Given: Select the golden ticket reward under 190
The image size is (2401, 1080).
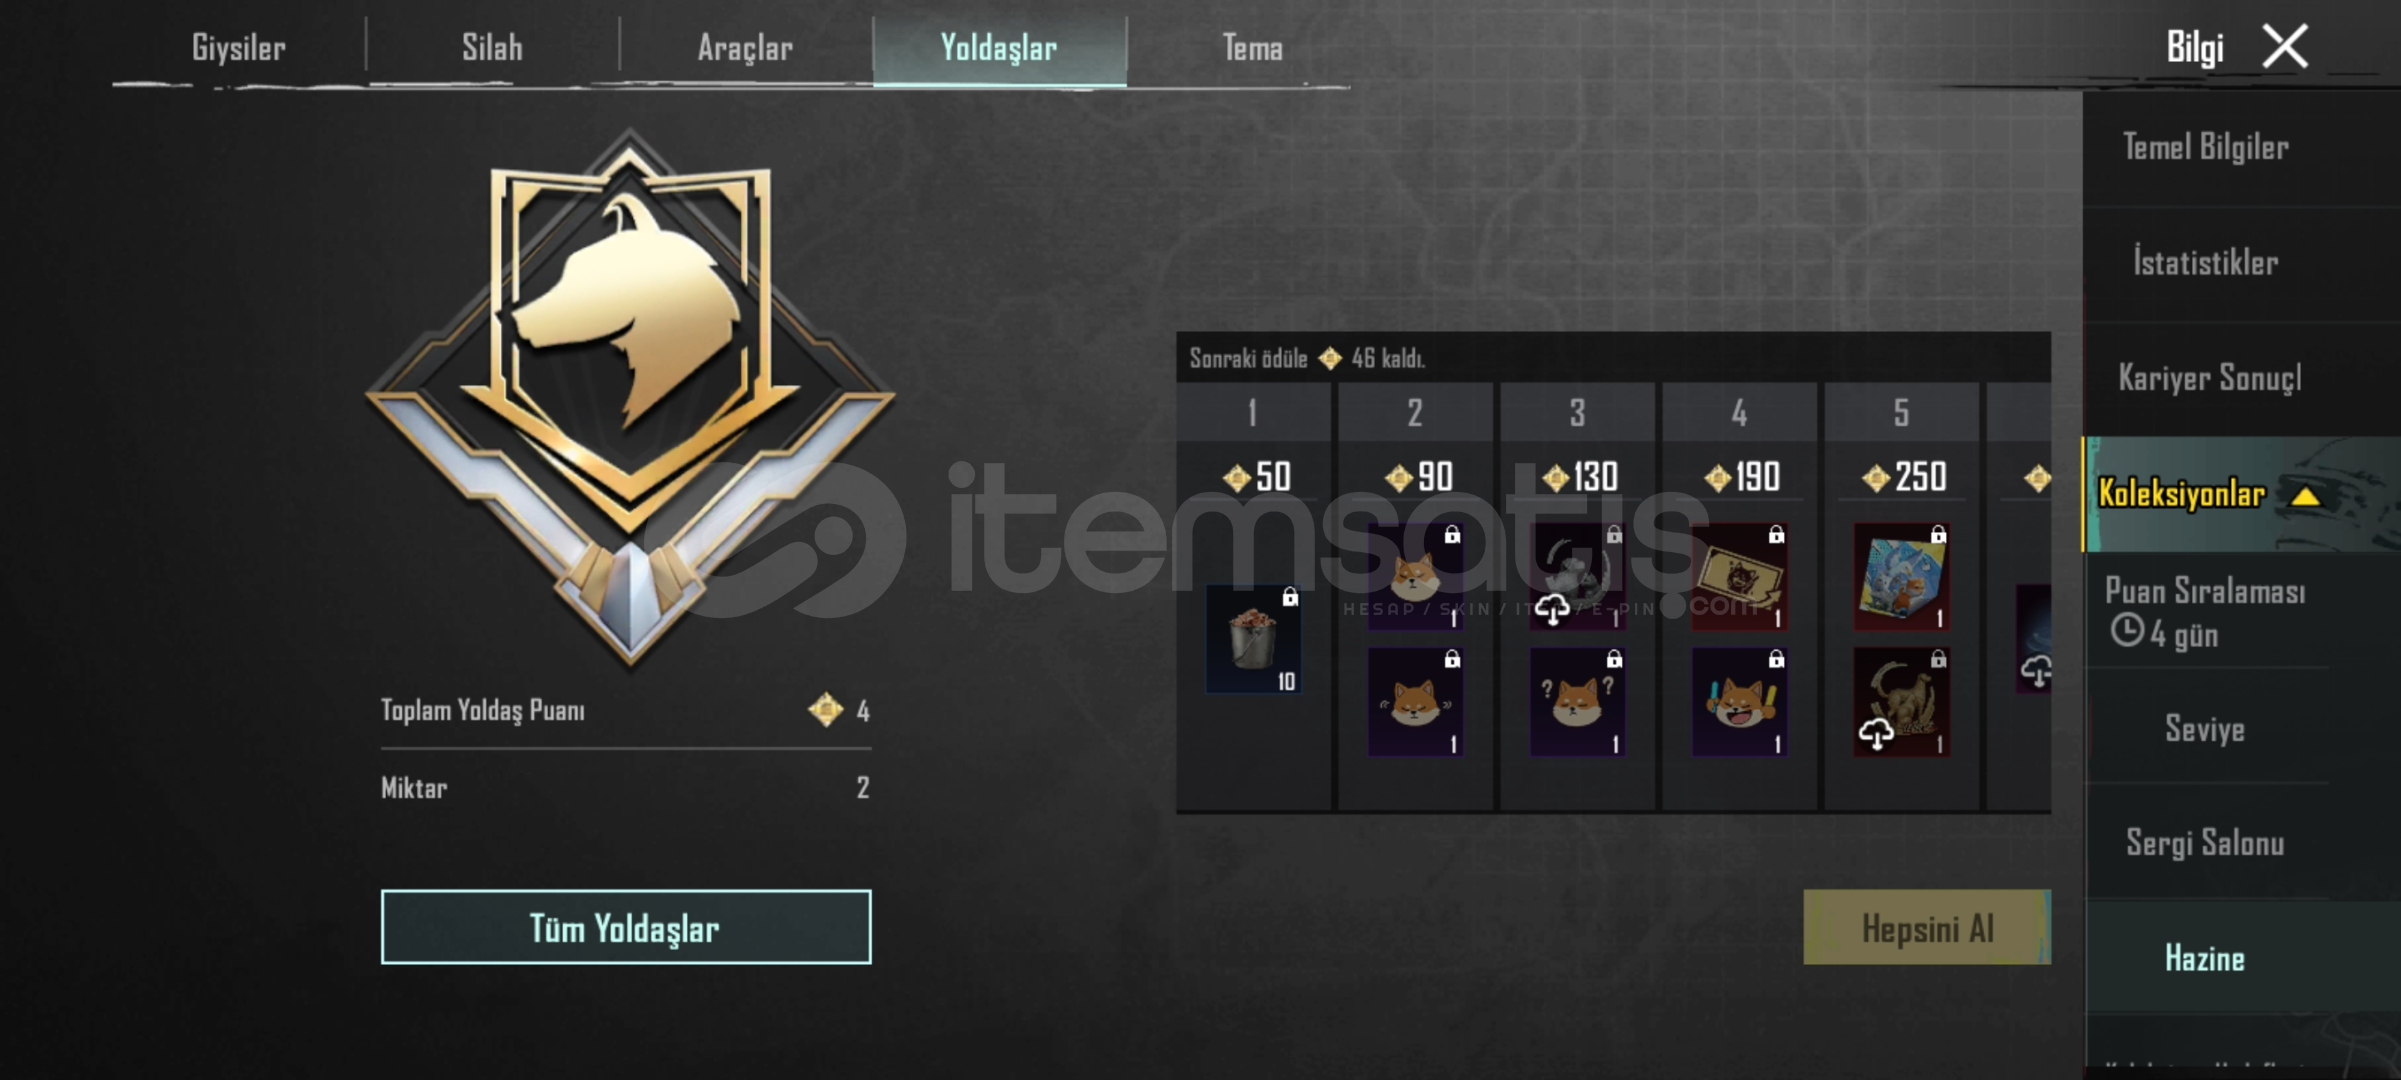Looking at the screenshot, I should 1739,577.
